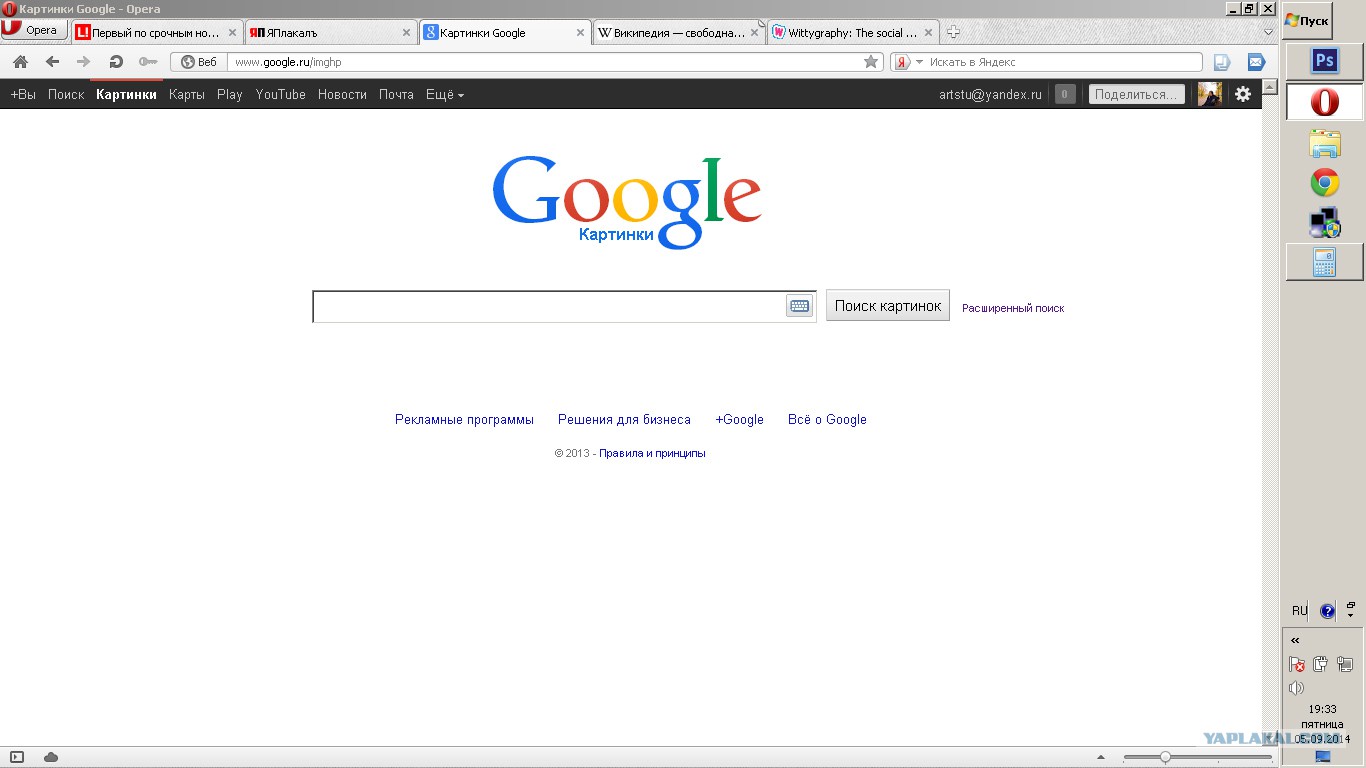Bookmark page using the star icon

tap(871, 62)
